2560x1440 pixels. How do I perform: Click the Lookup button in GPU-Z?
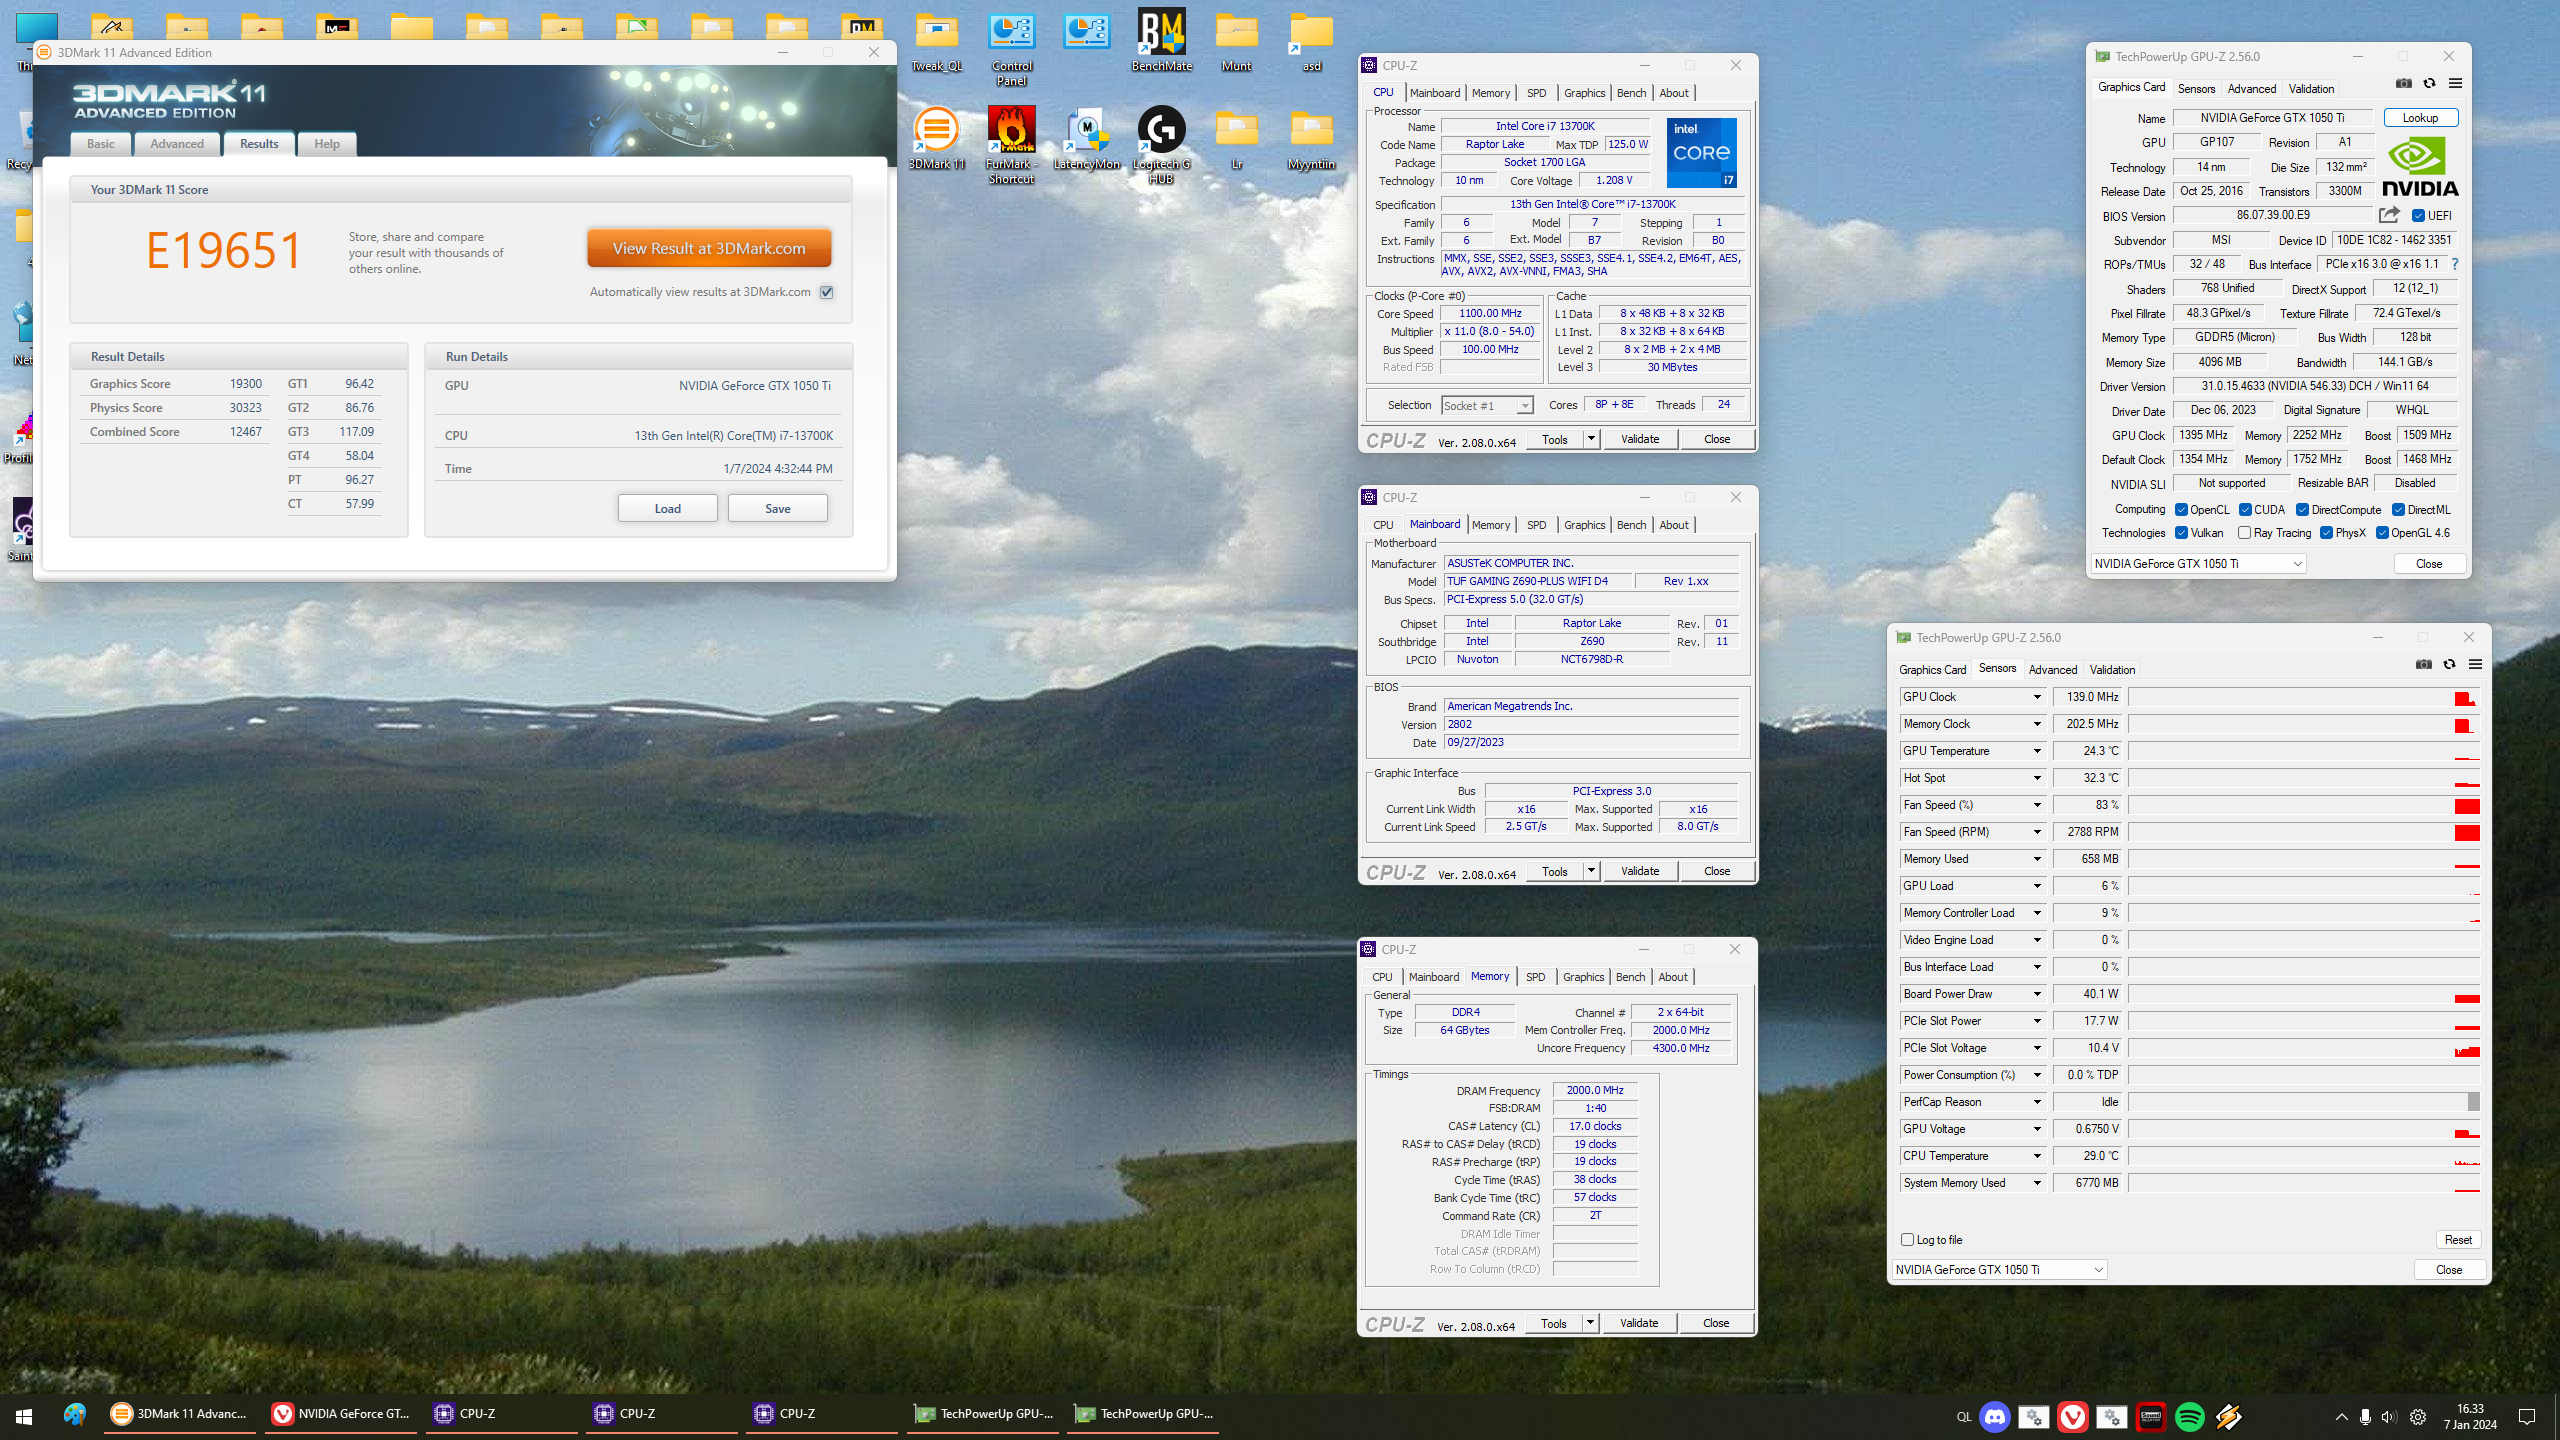coord(2420,118)
